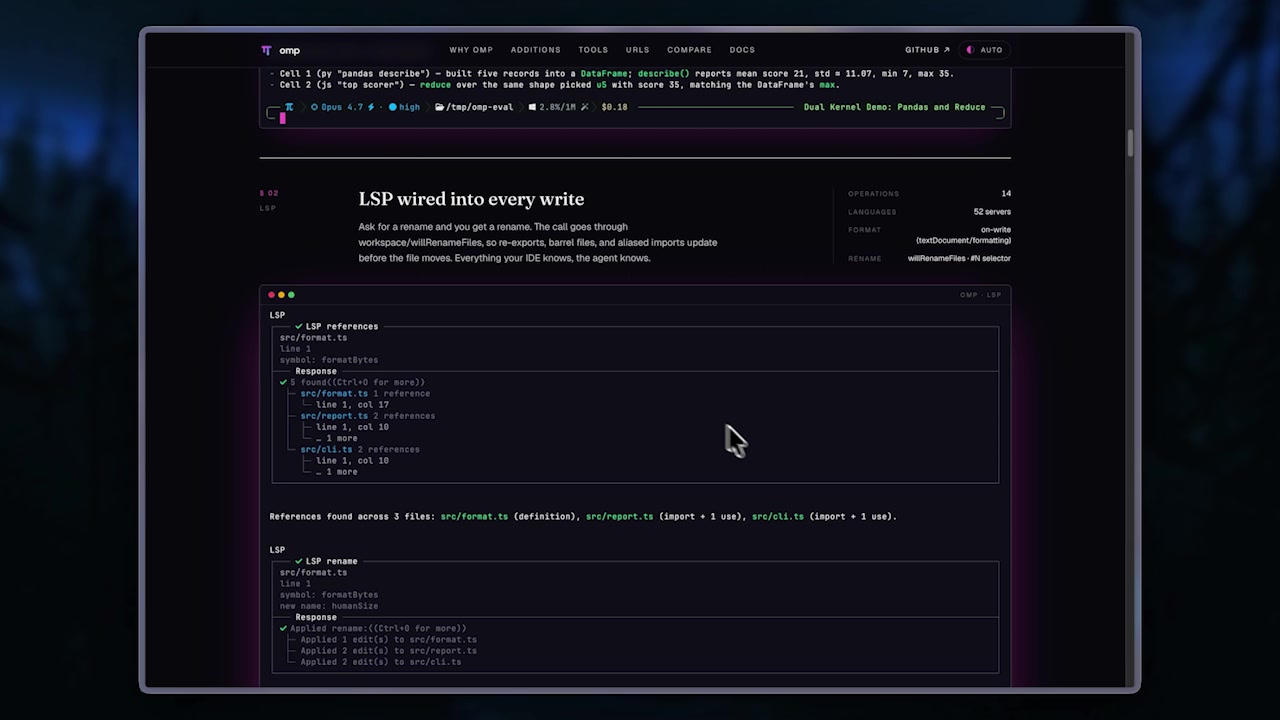Click the circle icon before Opus 4.7
1280x720 pixels.
[x=314, y=107]
